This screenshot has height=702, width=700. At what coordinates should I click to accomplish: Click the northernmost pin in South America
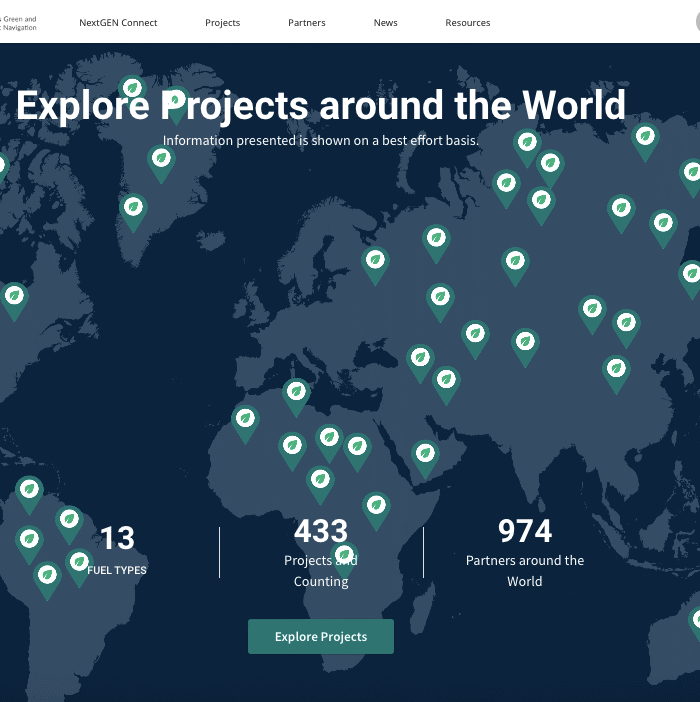(30, 491)
